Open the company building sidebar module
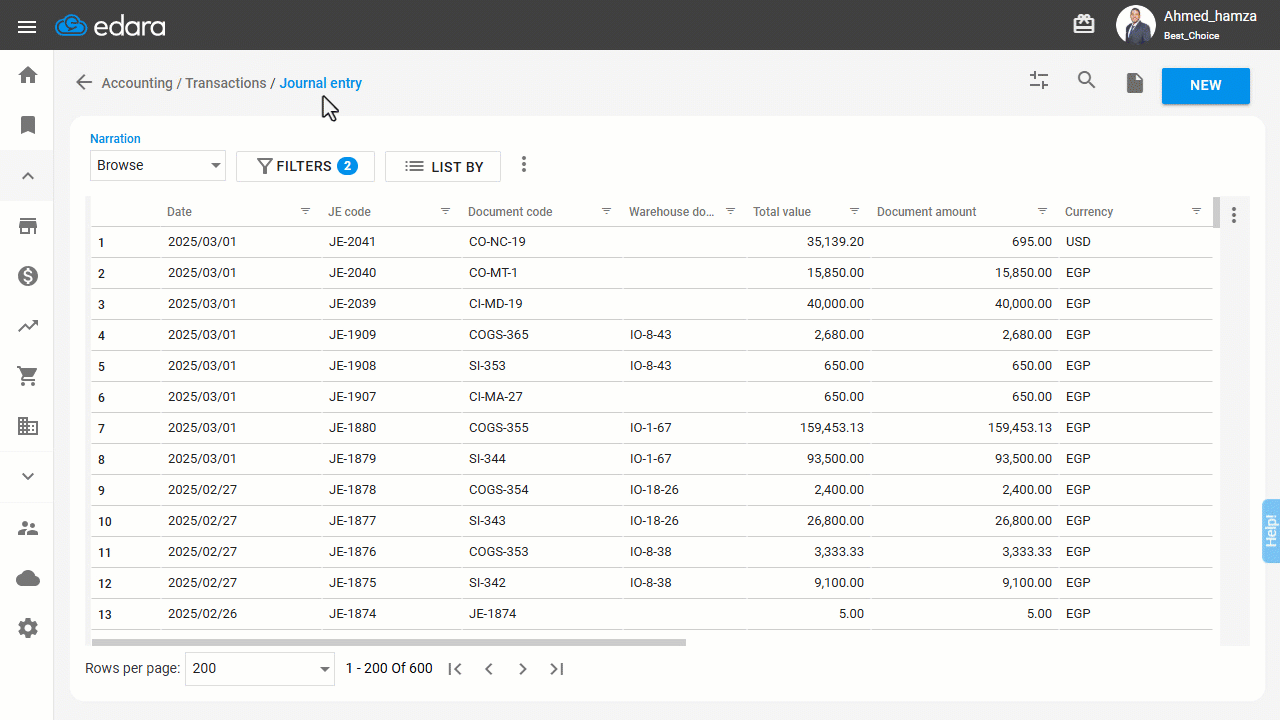 [x=28, y=426]
